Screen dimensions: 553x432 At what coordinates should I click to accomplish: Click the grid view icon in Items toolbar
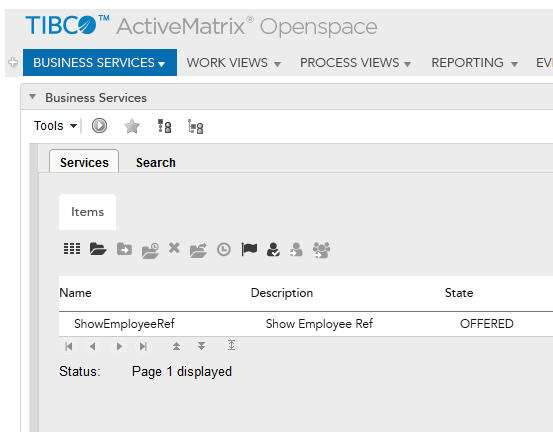pyautogui.click(x=72, y=249)
